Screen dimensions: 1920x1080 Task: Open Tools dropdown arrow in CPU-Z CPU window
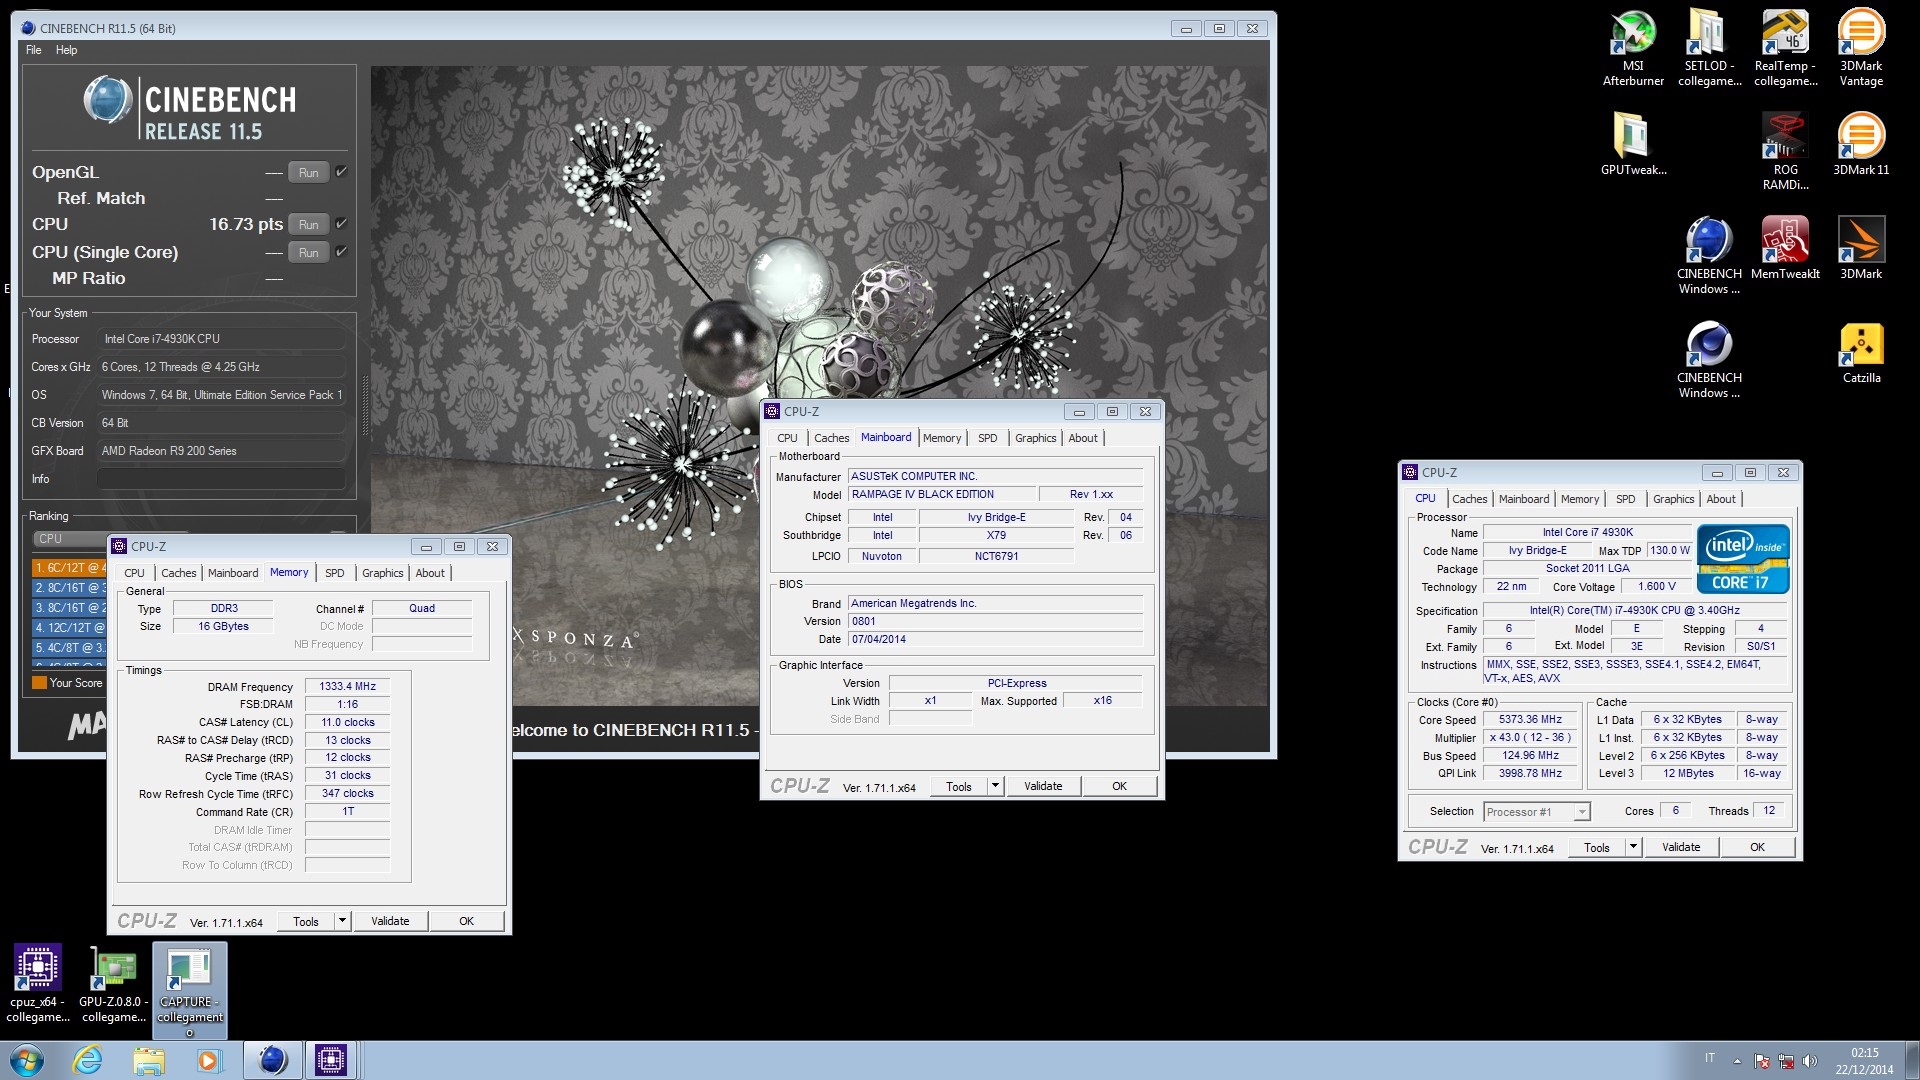1633,847
